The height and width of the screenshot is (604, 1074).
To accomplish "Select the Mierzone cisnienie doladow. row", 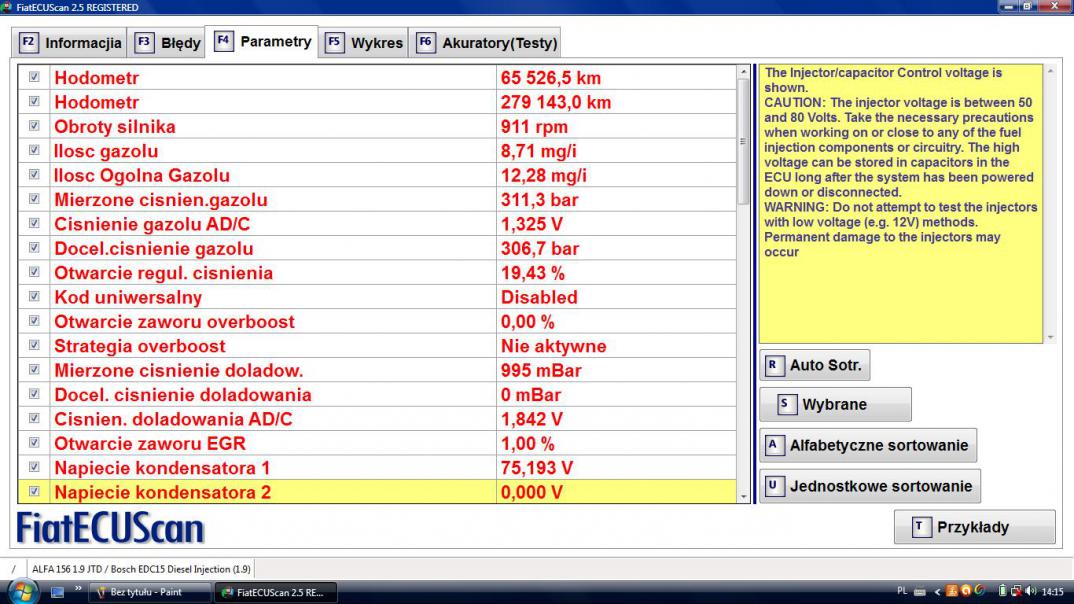I will (273, 370).
